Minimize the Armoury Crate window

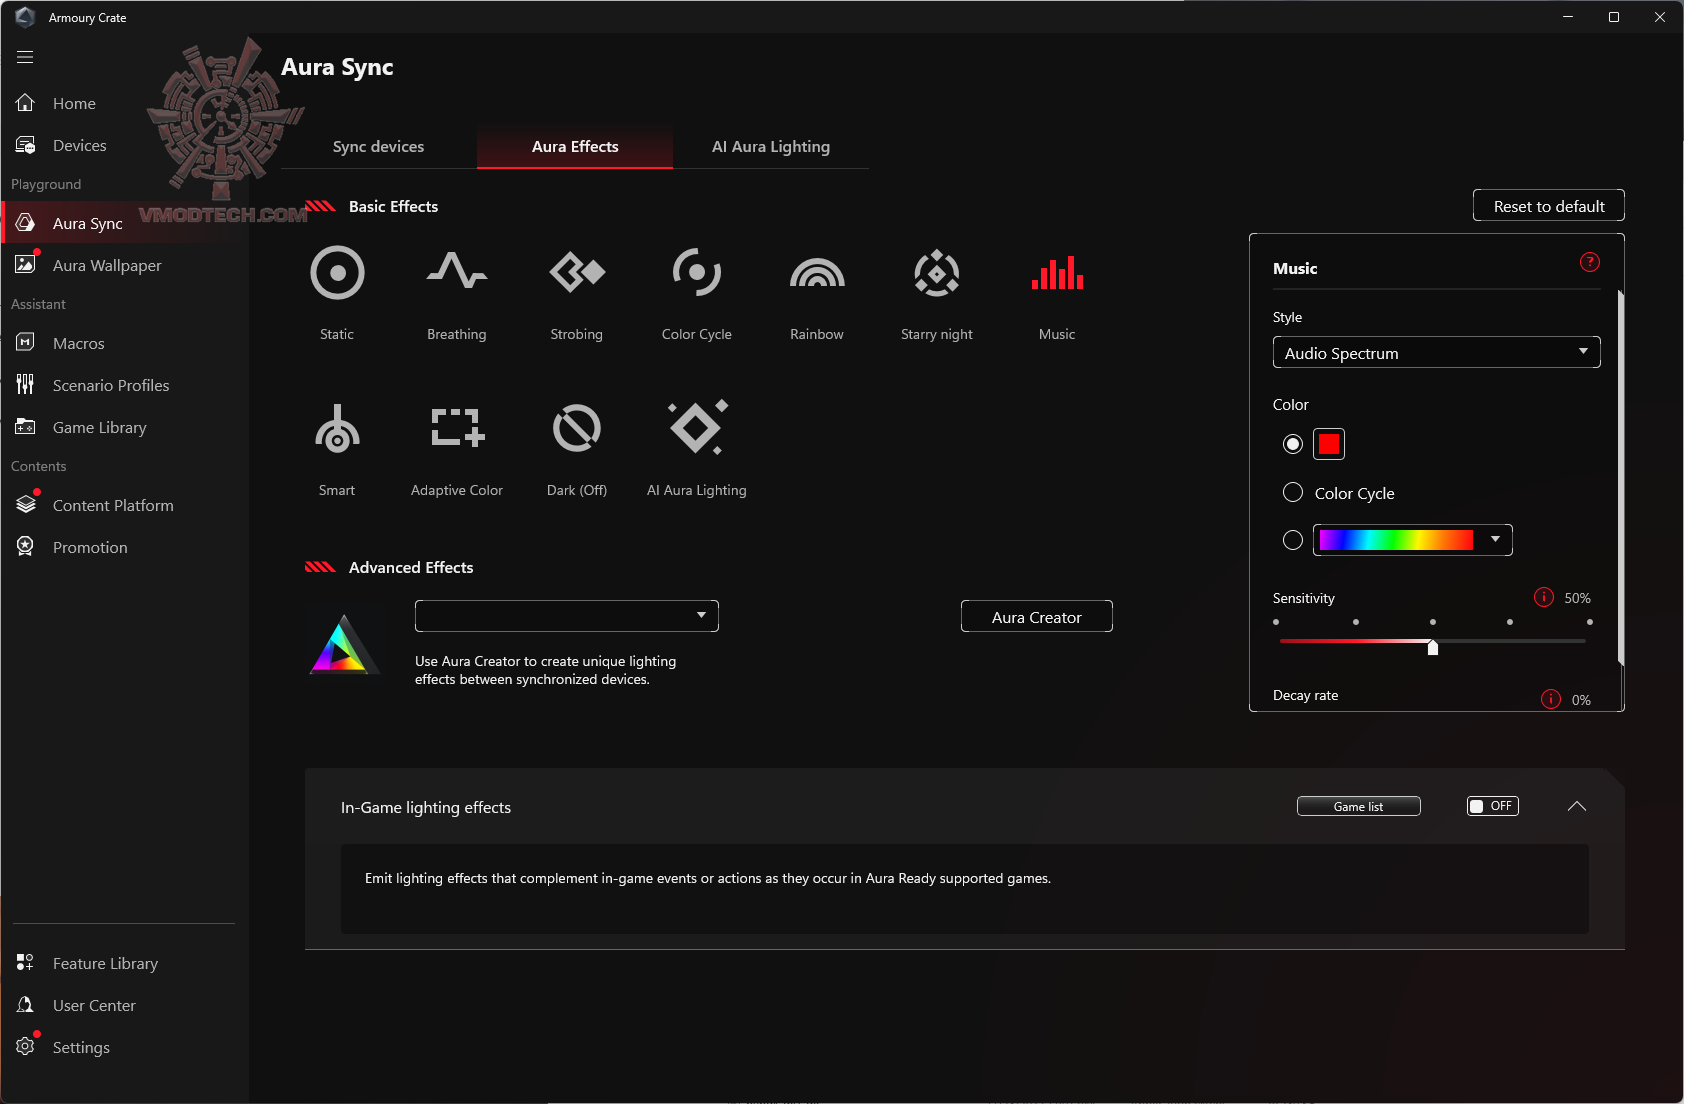tap(1568, 17)
